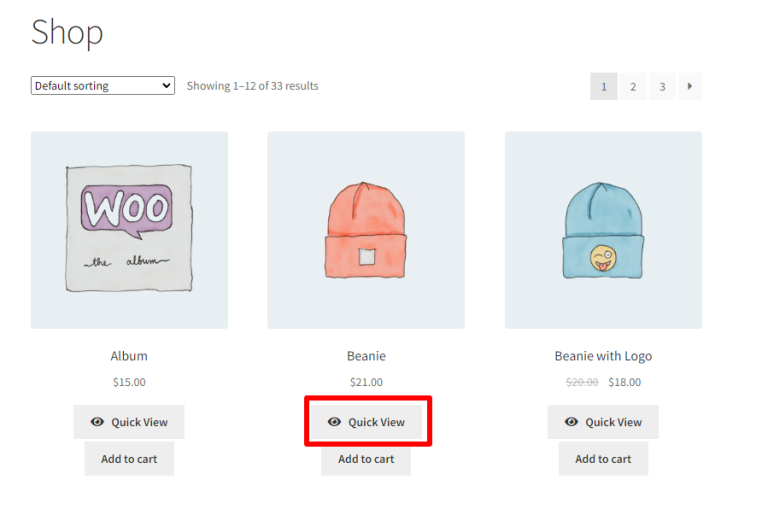Click the Beanie product title
The width and height of the screenshot is (768, 509).
point(366,356)
